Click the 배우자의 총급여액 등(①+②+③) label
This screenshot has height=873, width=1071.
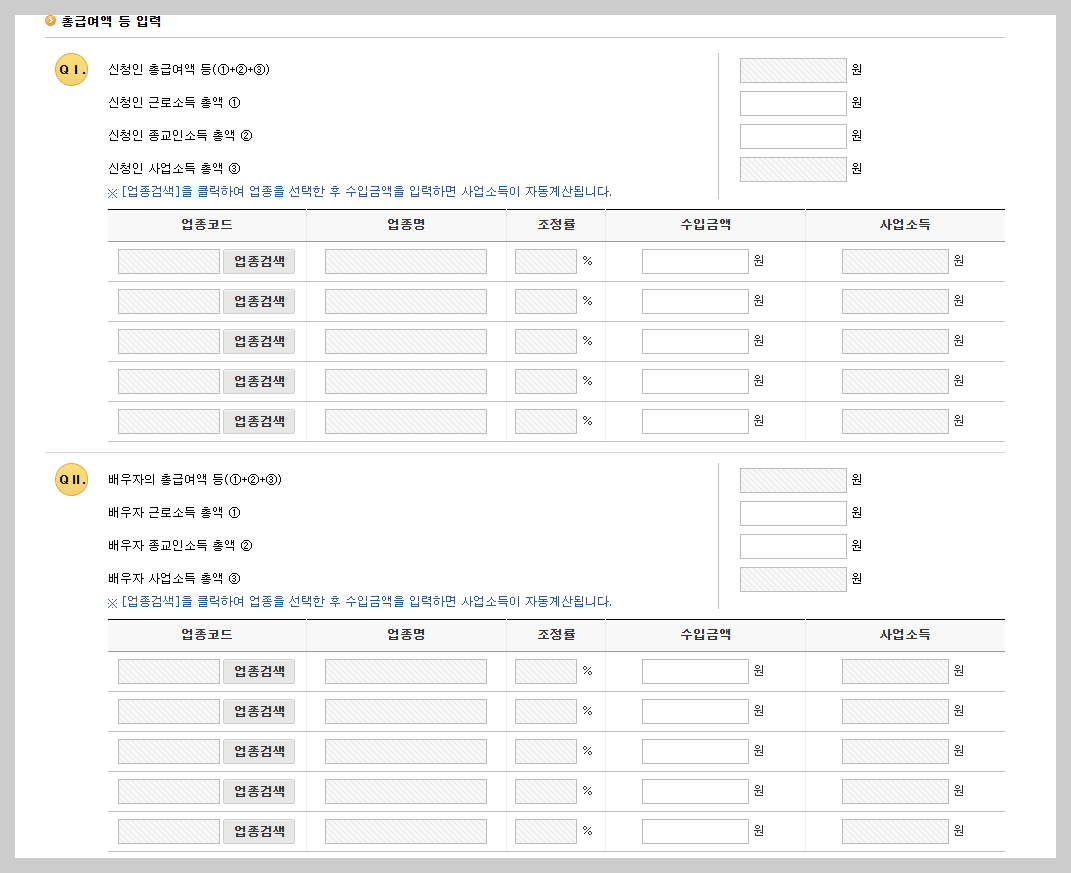pyautogui.click(x=195, y=480)
